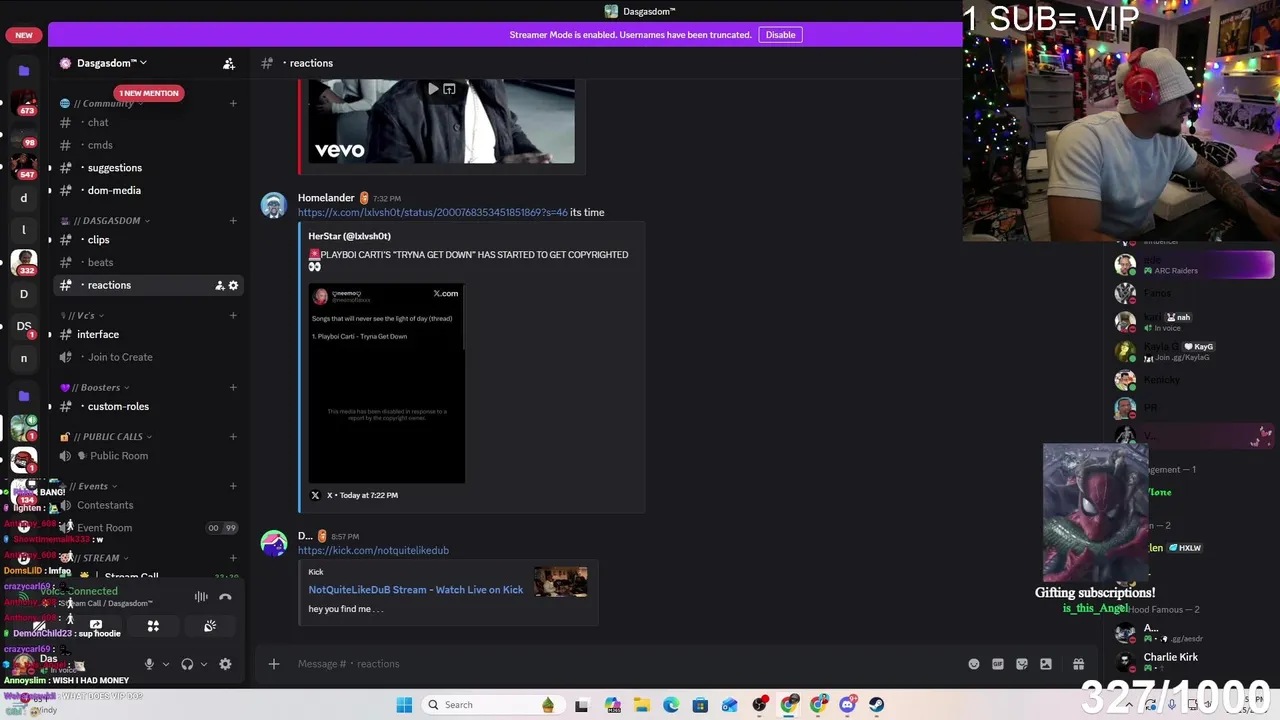Open the emoji picker in message bar
This screenshot has width=1280, height=720.
coord(974,664)
